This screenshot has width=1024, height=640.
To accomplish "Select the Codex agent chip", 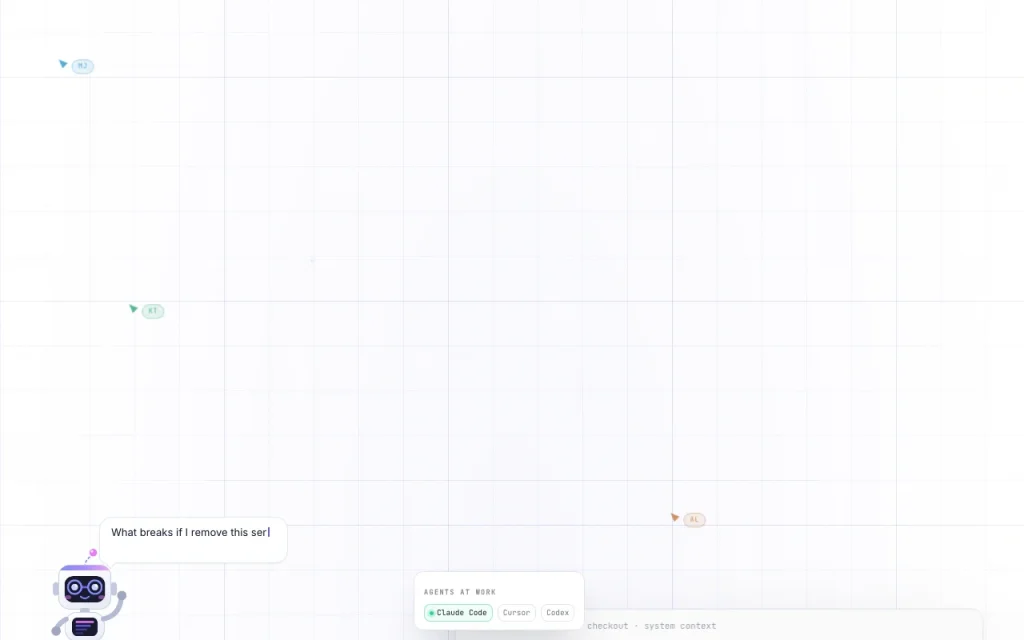I will [557, 613].
